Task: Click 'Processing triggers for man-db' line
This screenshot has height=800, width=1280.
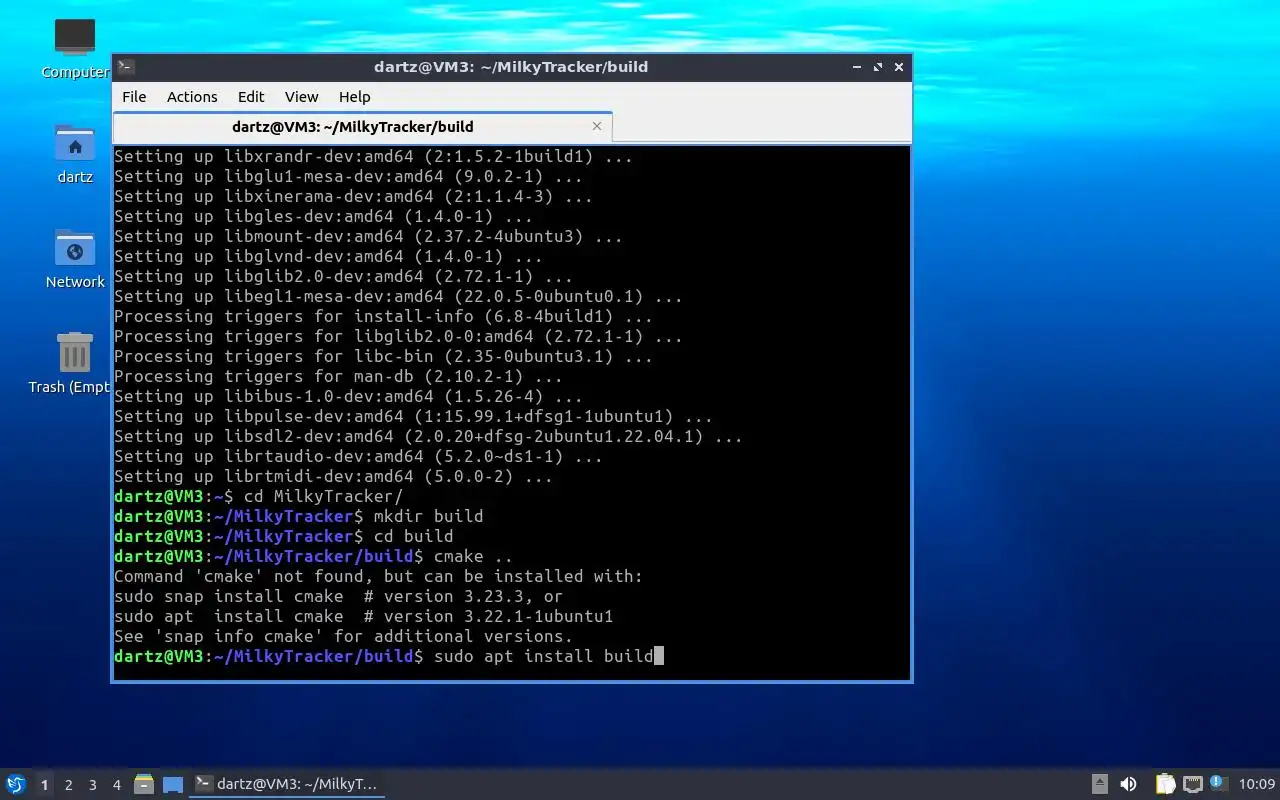Action: click(x=339, y=376)
